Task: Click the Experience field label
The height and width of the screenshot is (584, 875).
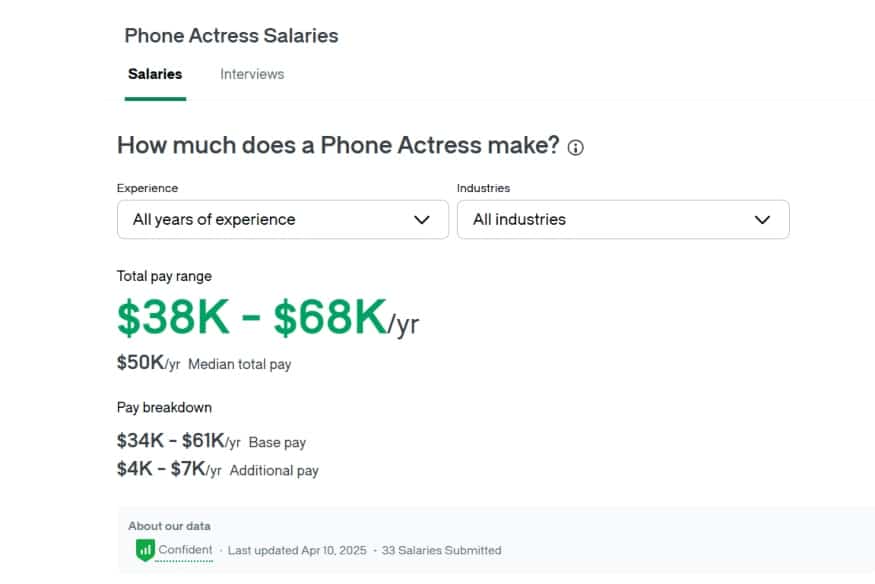Action: tap(147, 188)
